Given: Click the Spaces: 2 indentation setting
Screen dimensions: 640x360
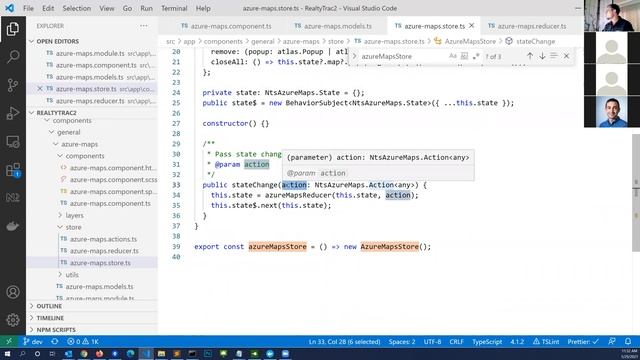Looking at the screenshot, I should 402,342.
